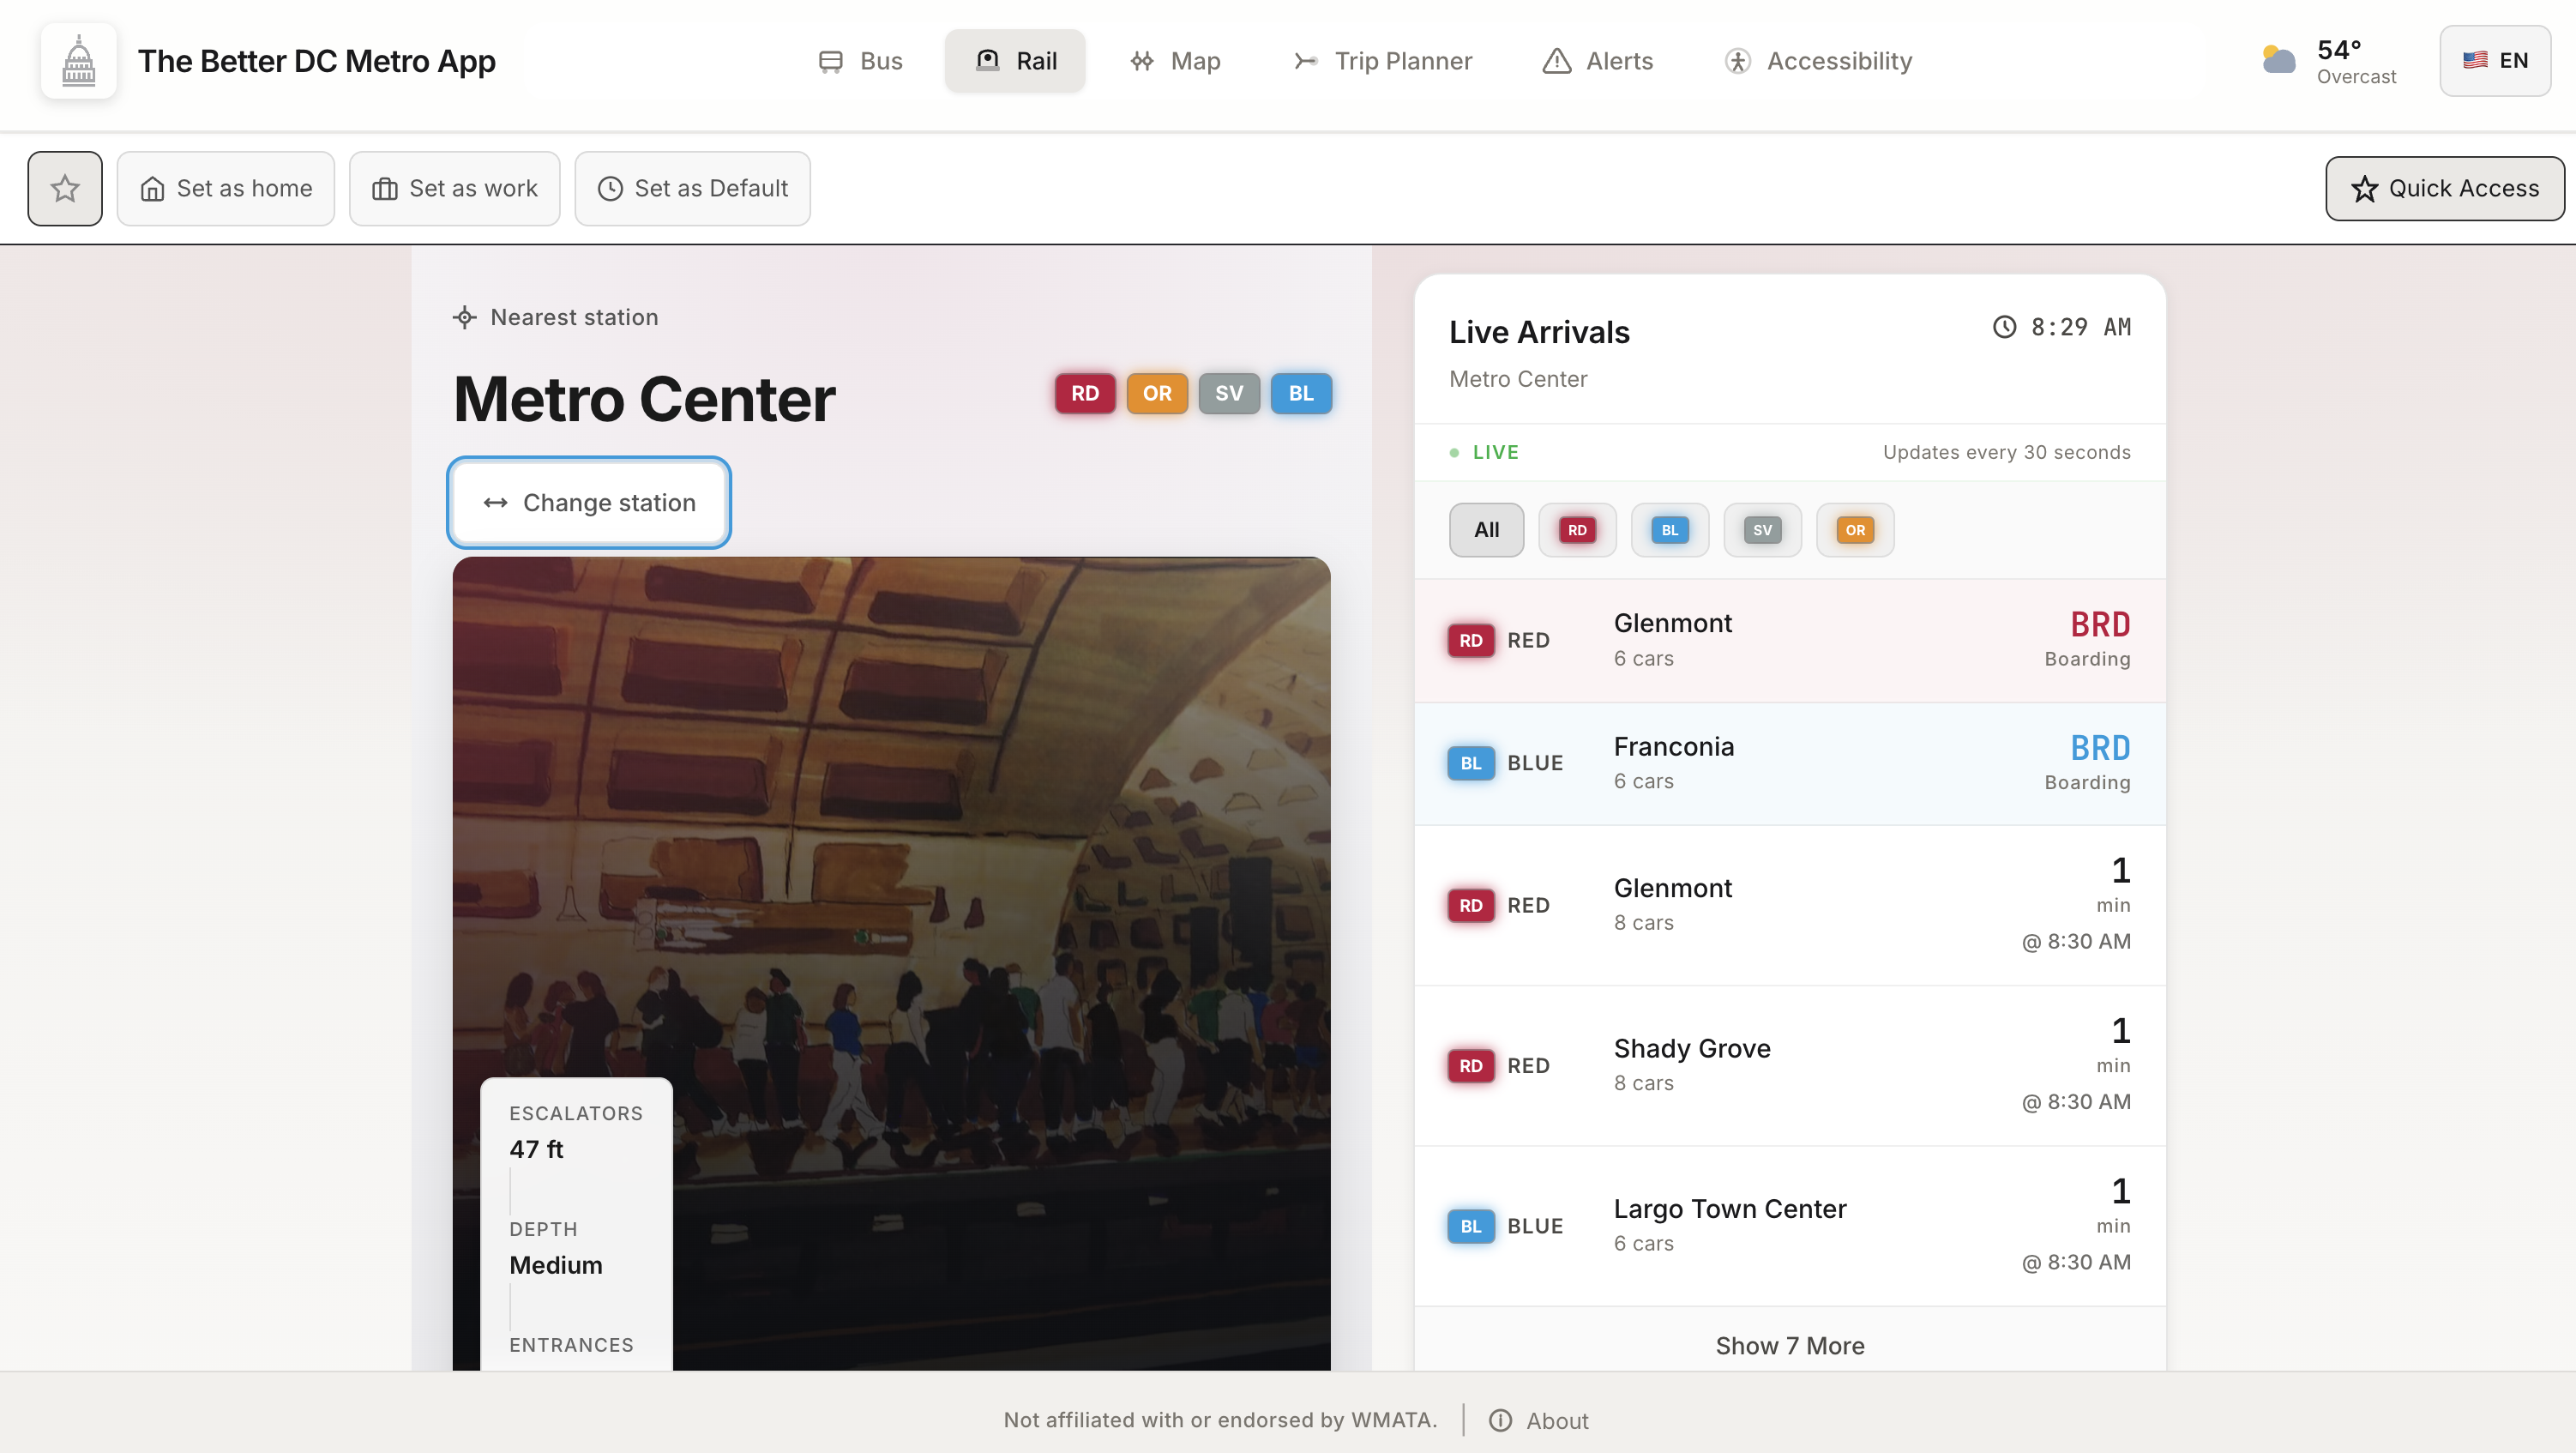Click the SV line badge beside Metro Center
This screenshot has width=2576, height=1453.
point(1229,393)
